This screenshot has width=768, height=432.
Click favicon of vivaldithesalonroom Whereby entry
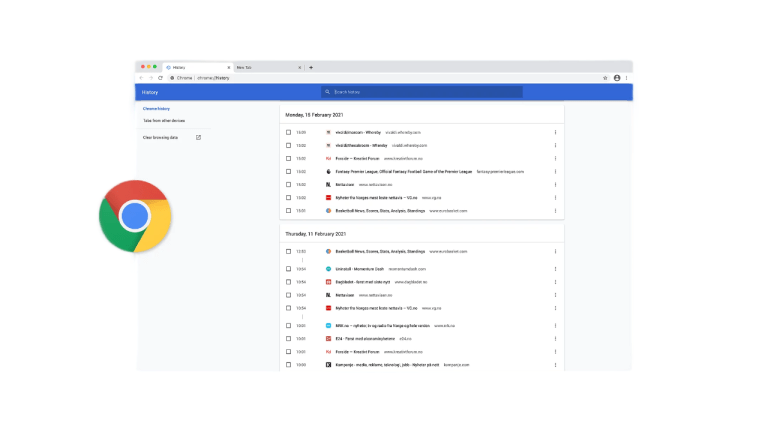click(328, 145)
